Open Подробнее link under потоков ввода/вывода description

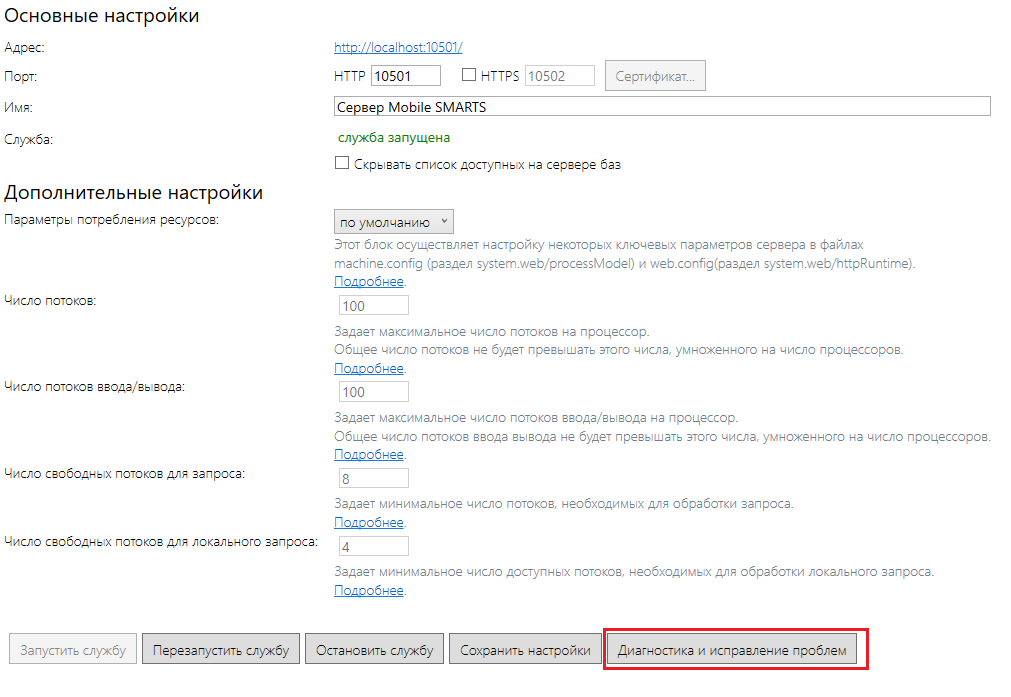coord(369,455)
